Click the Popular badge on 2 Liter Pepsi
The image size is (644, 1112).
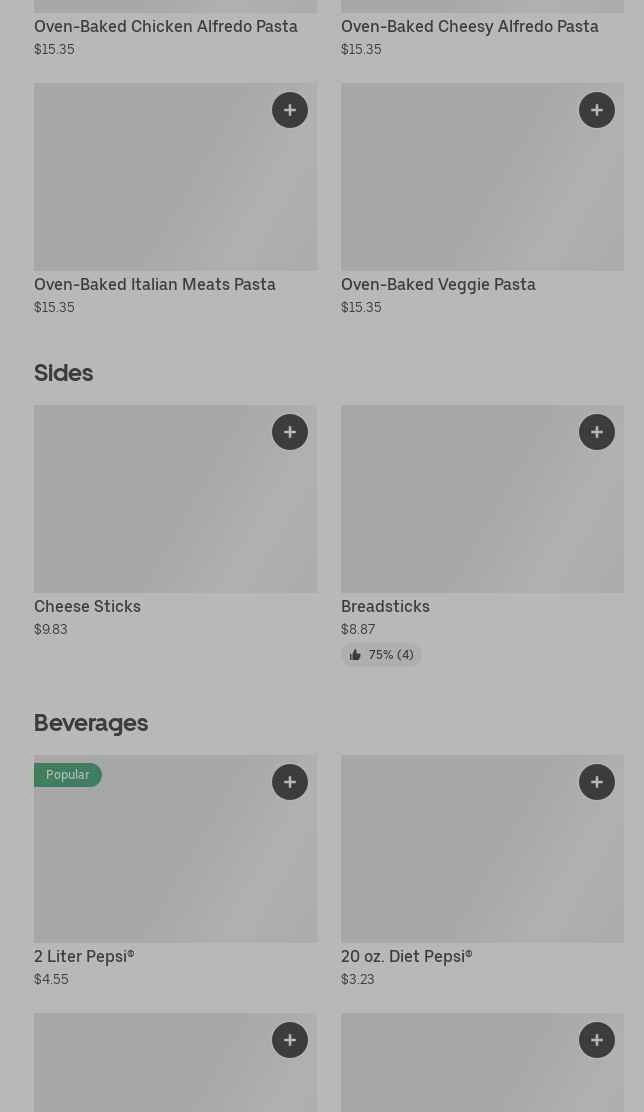pos(67,775)
